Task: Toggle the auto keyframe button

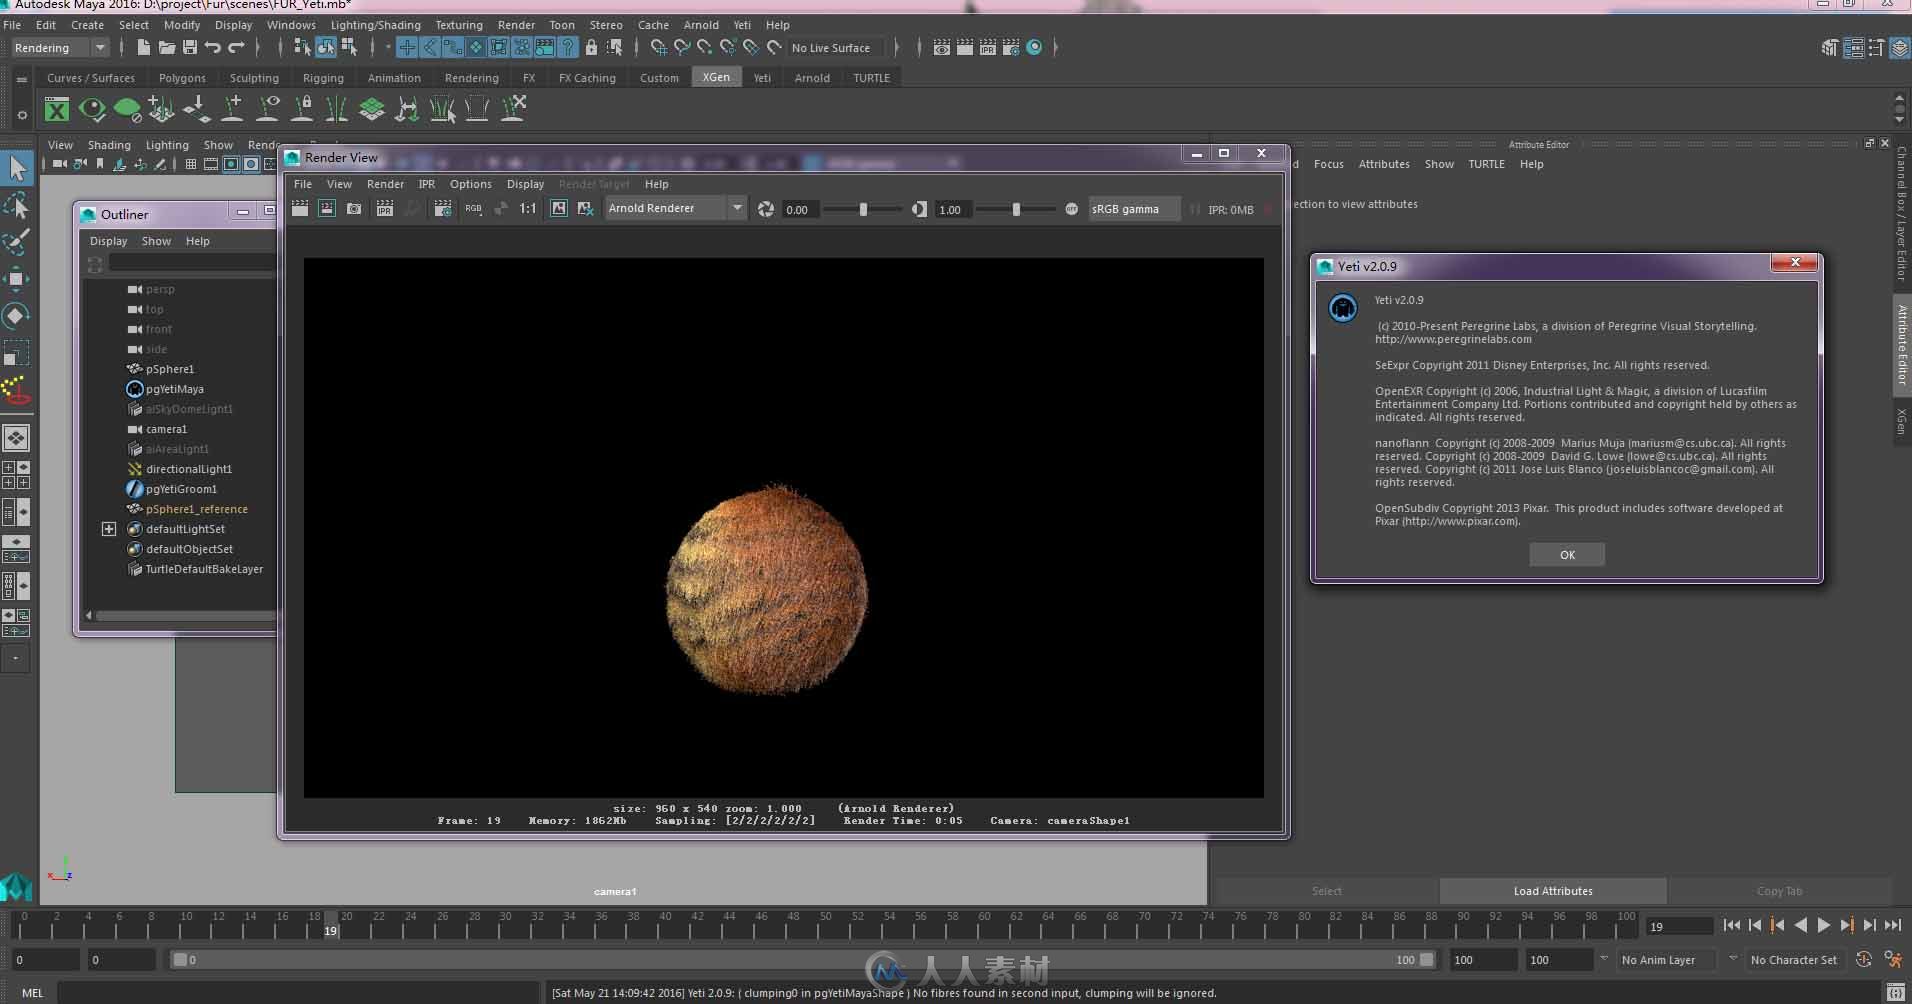Action: [x=1864, y=959]
